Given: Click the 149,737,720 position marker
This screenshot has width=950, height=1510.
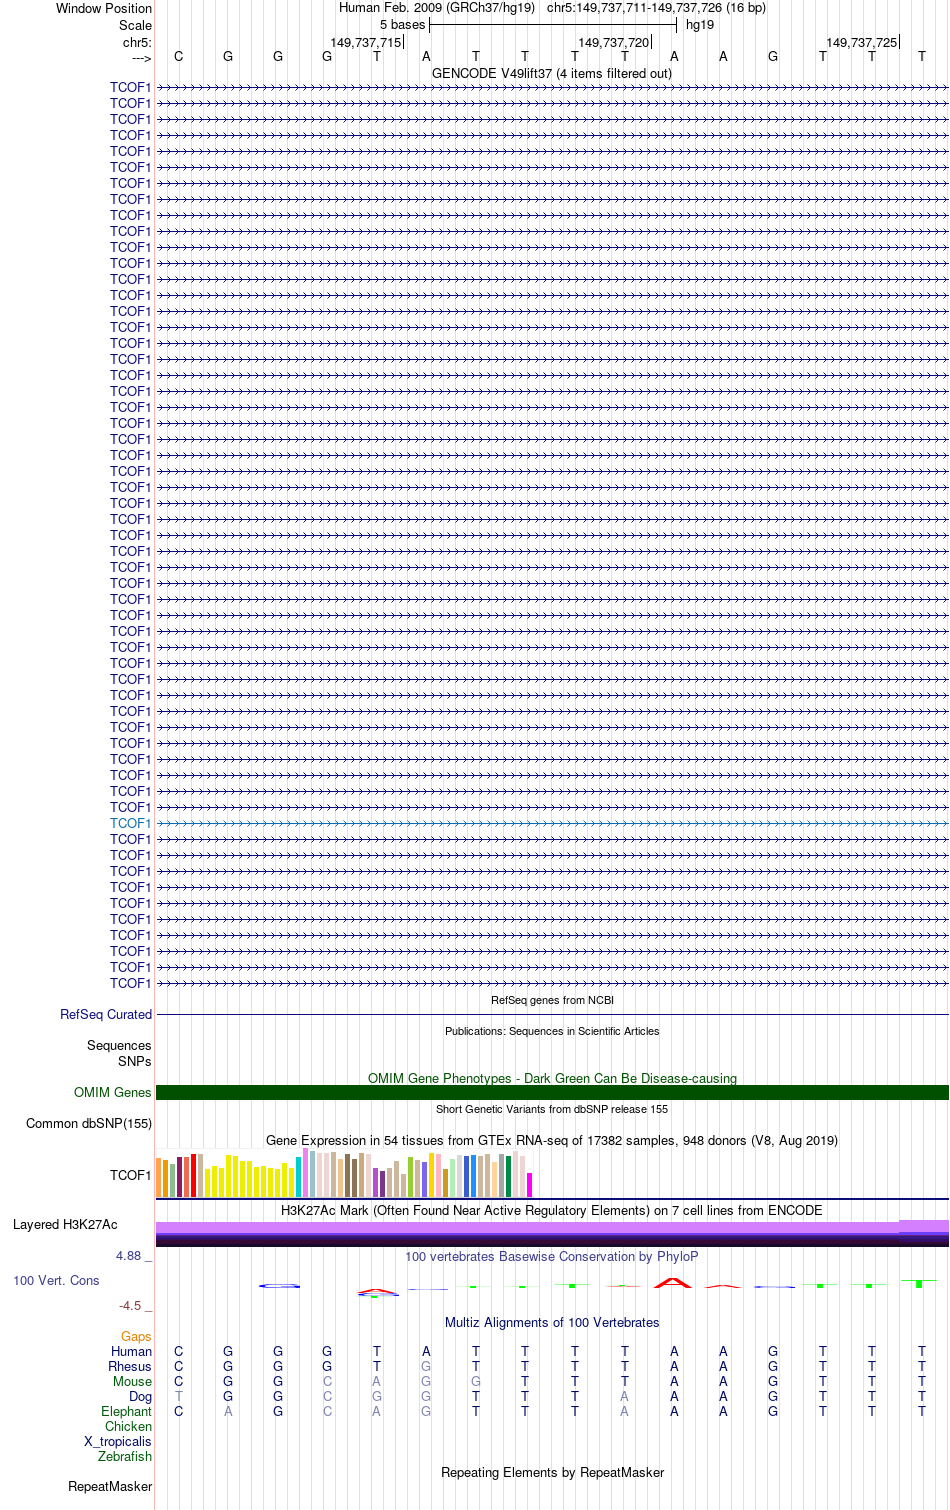Looking at the screenshot, I should pyautogui.click(x=614, y=42).
